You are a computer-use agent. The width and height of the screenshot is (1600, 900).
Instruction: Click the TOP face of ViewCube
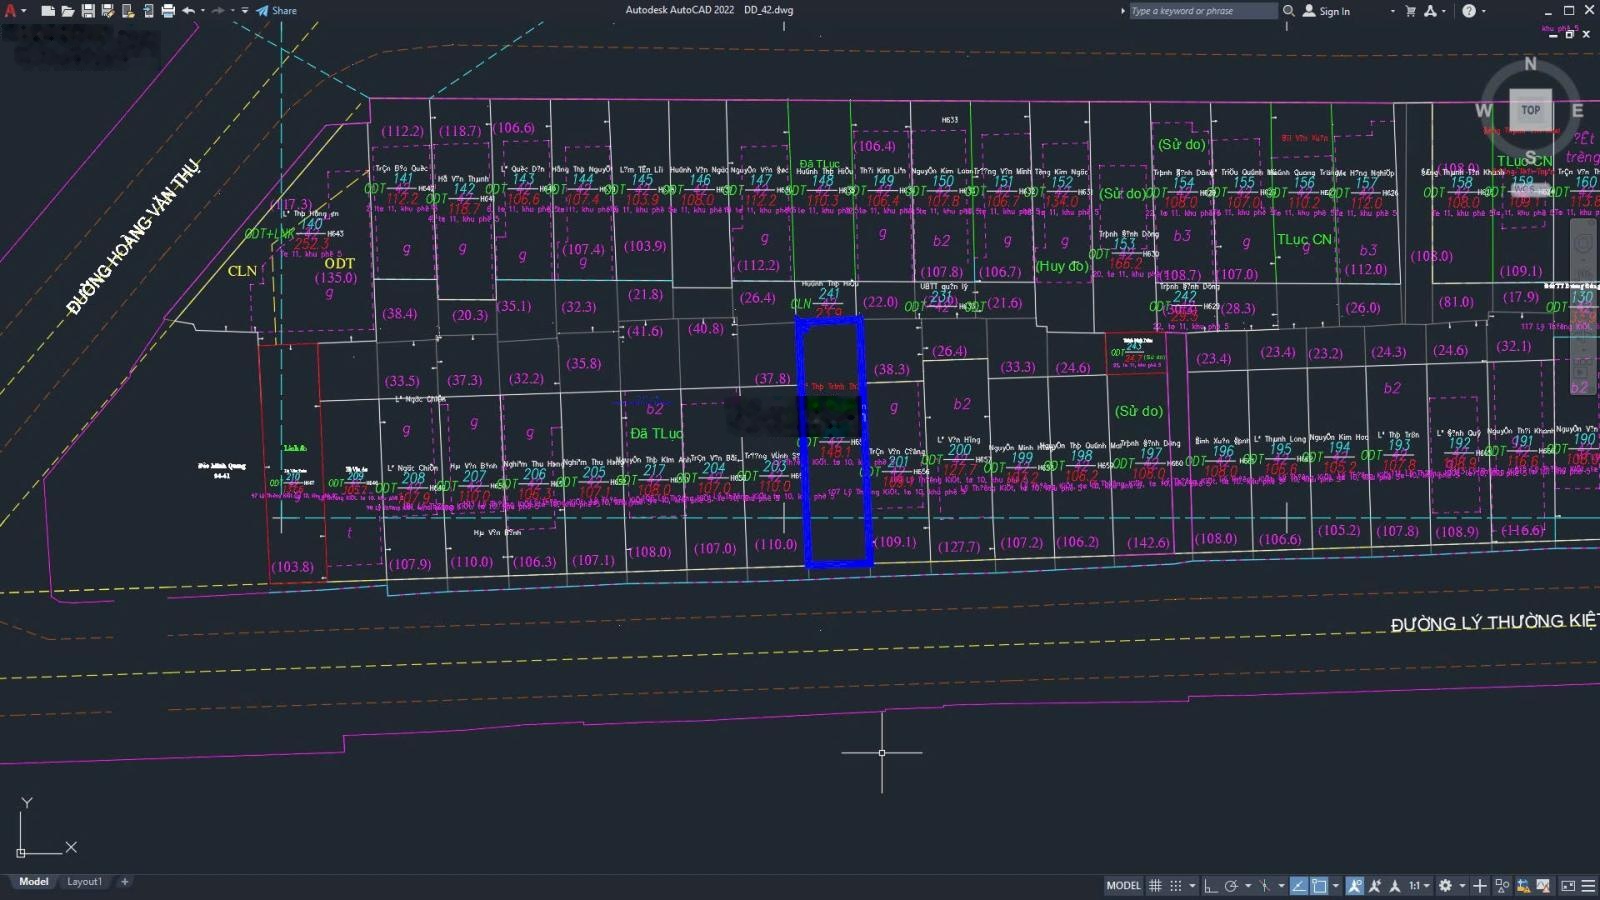tap(1530, 110)
